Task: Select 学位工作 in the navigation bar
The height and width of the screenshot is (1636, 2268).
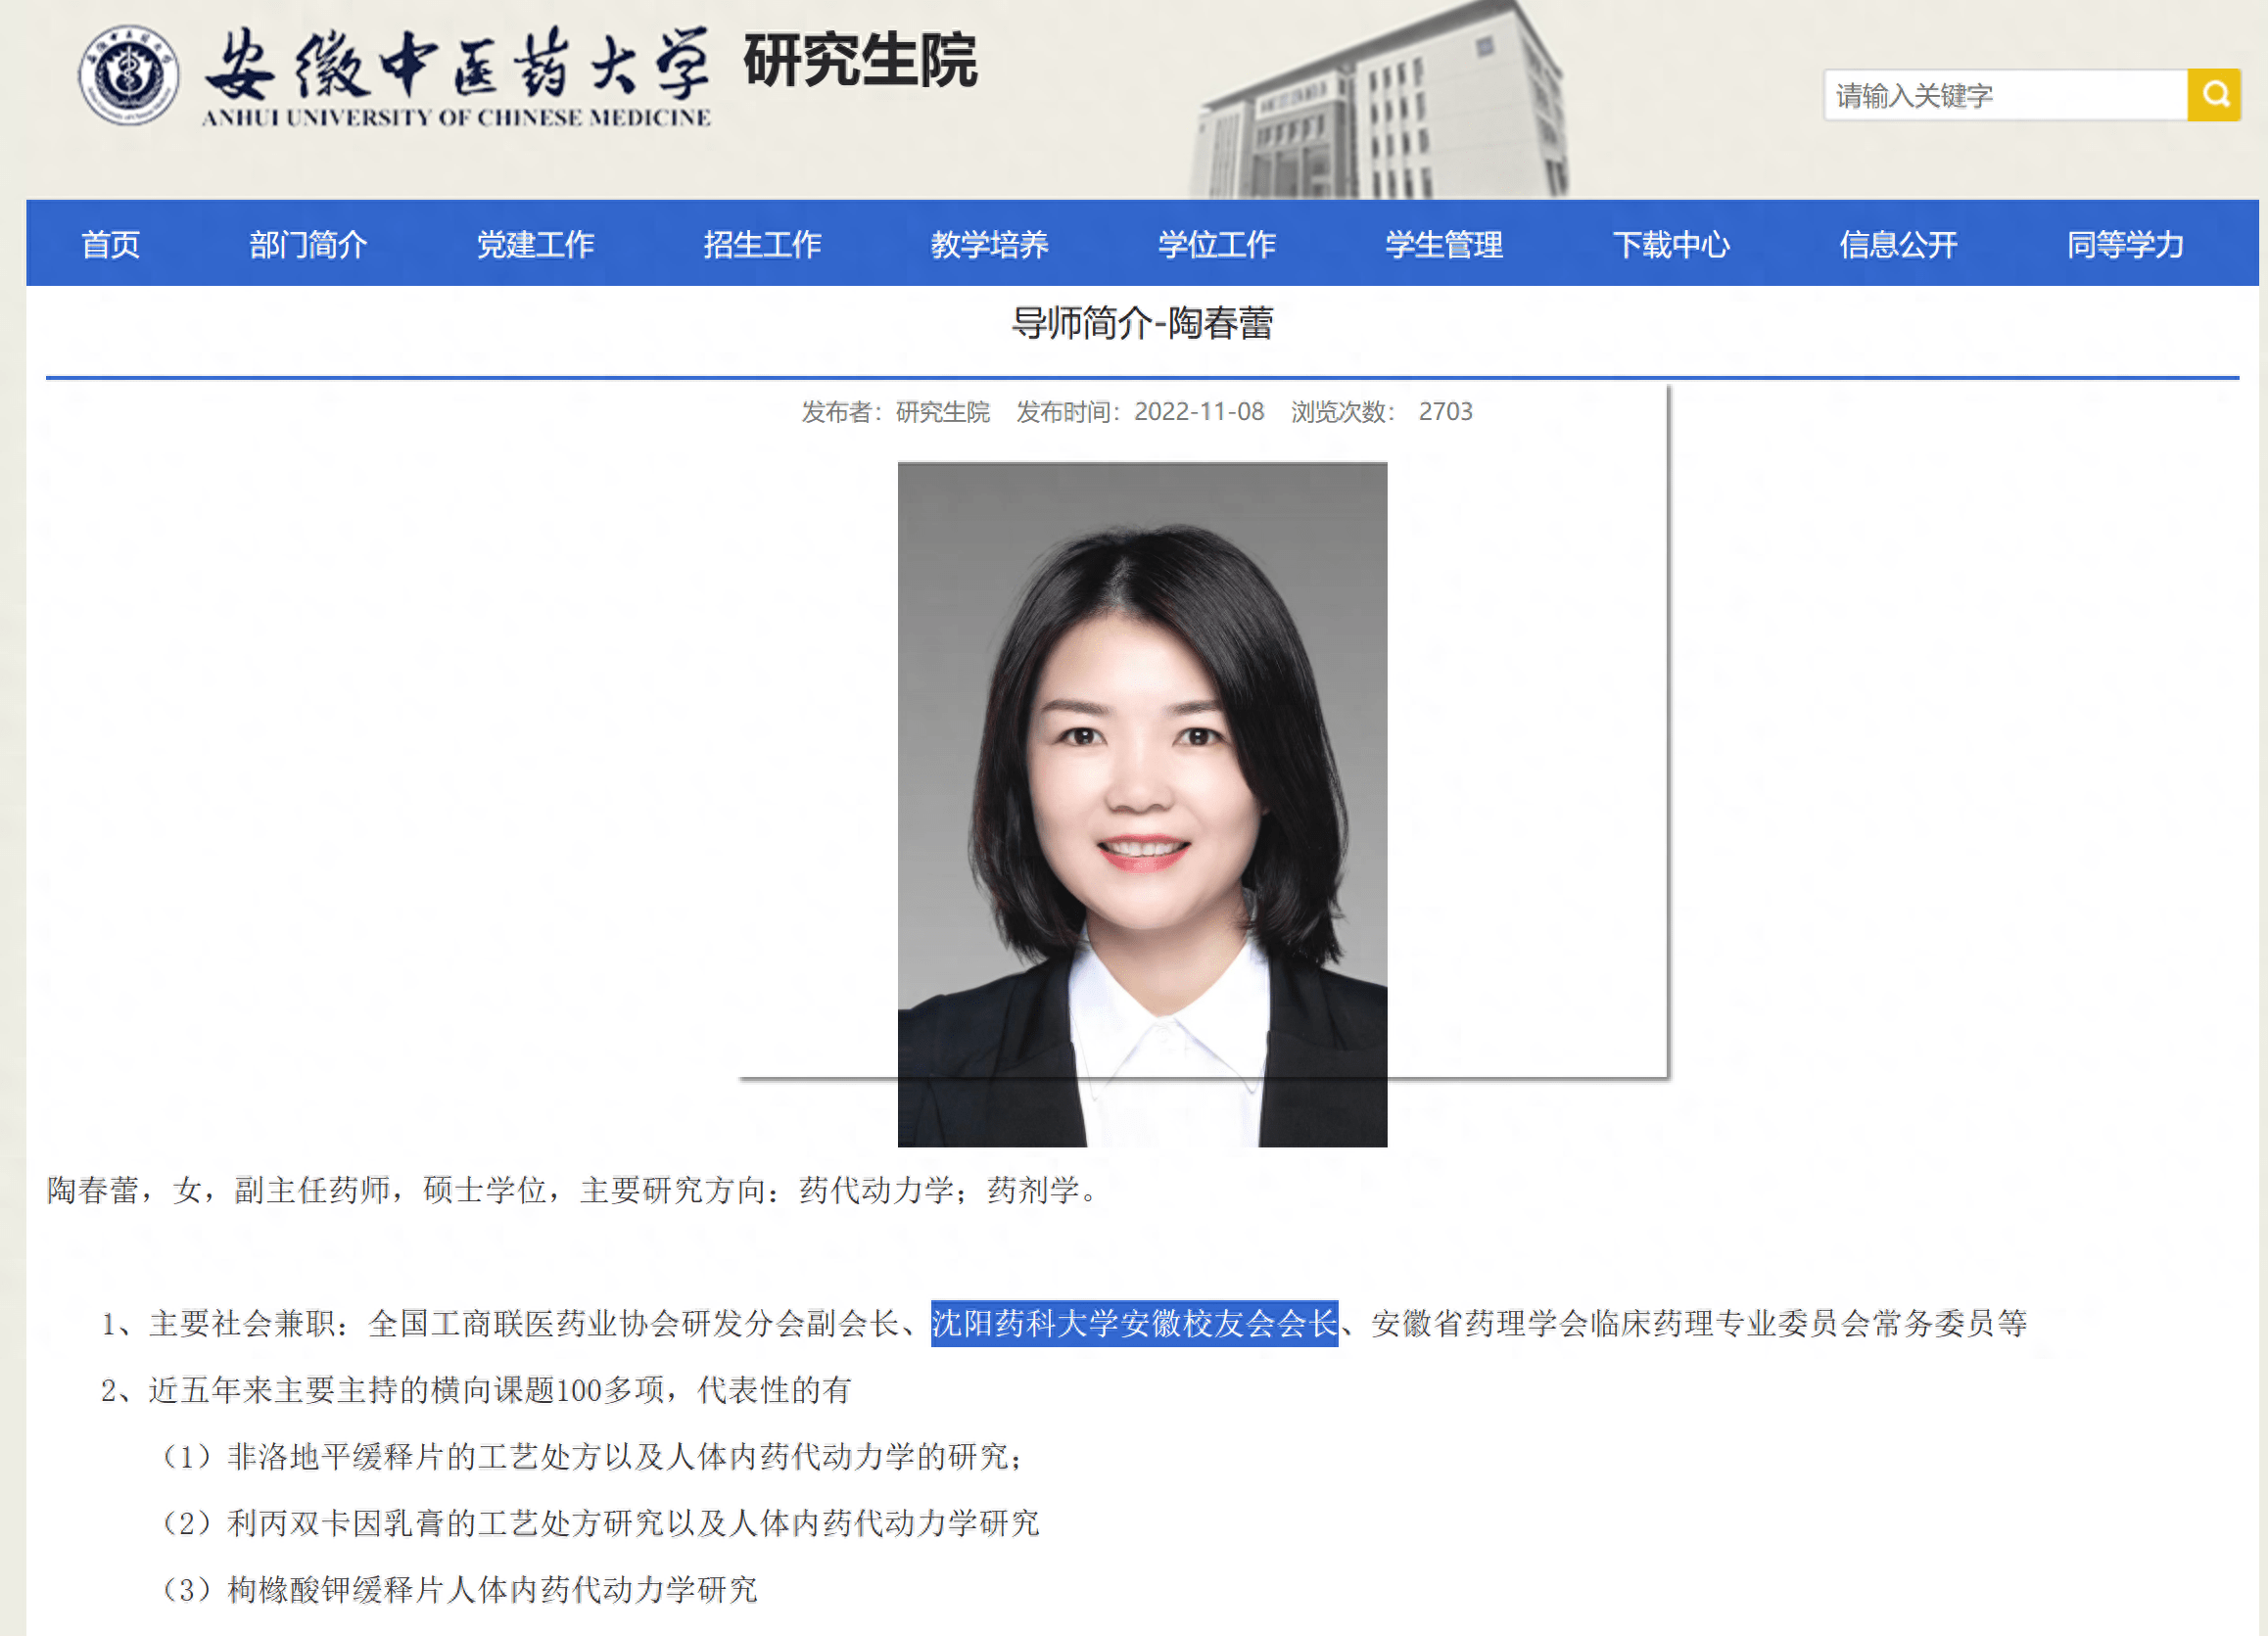Action: pos(1216,244)
